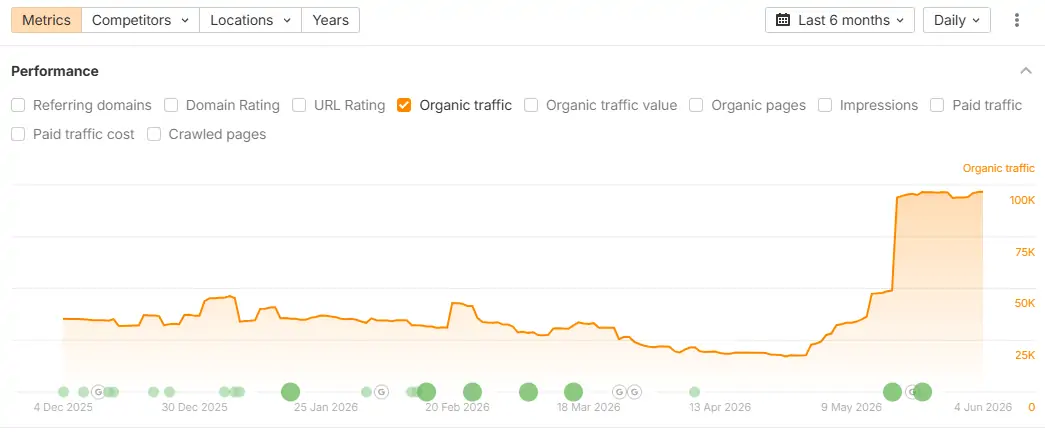The height and width of the screenshot is (432, 1045).
Task: Click the large green marker near 25 Jan 2026
Action: coord(290,392)
